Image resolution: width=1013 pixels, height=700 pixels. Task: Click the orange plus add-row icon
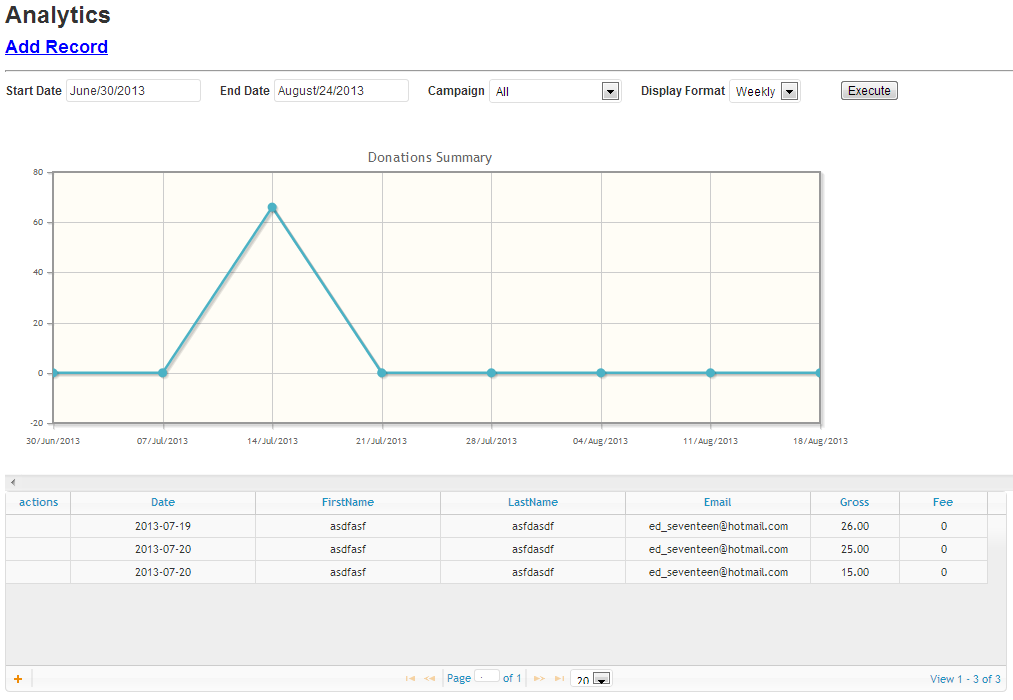pyautogui.click(x=18, y=679)
